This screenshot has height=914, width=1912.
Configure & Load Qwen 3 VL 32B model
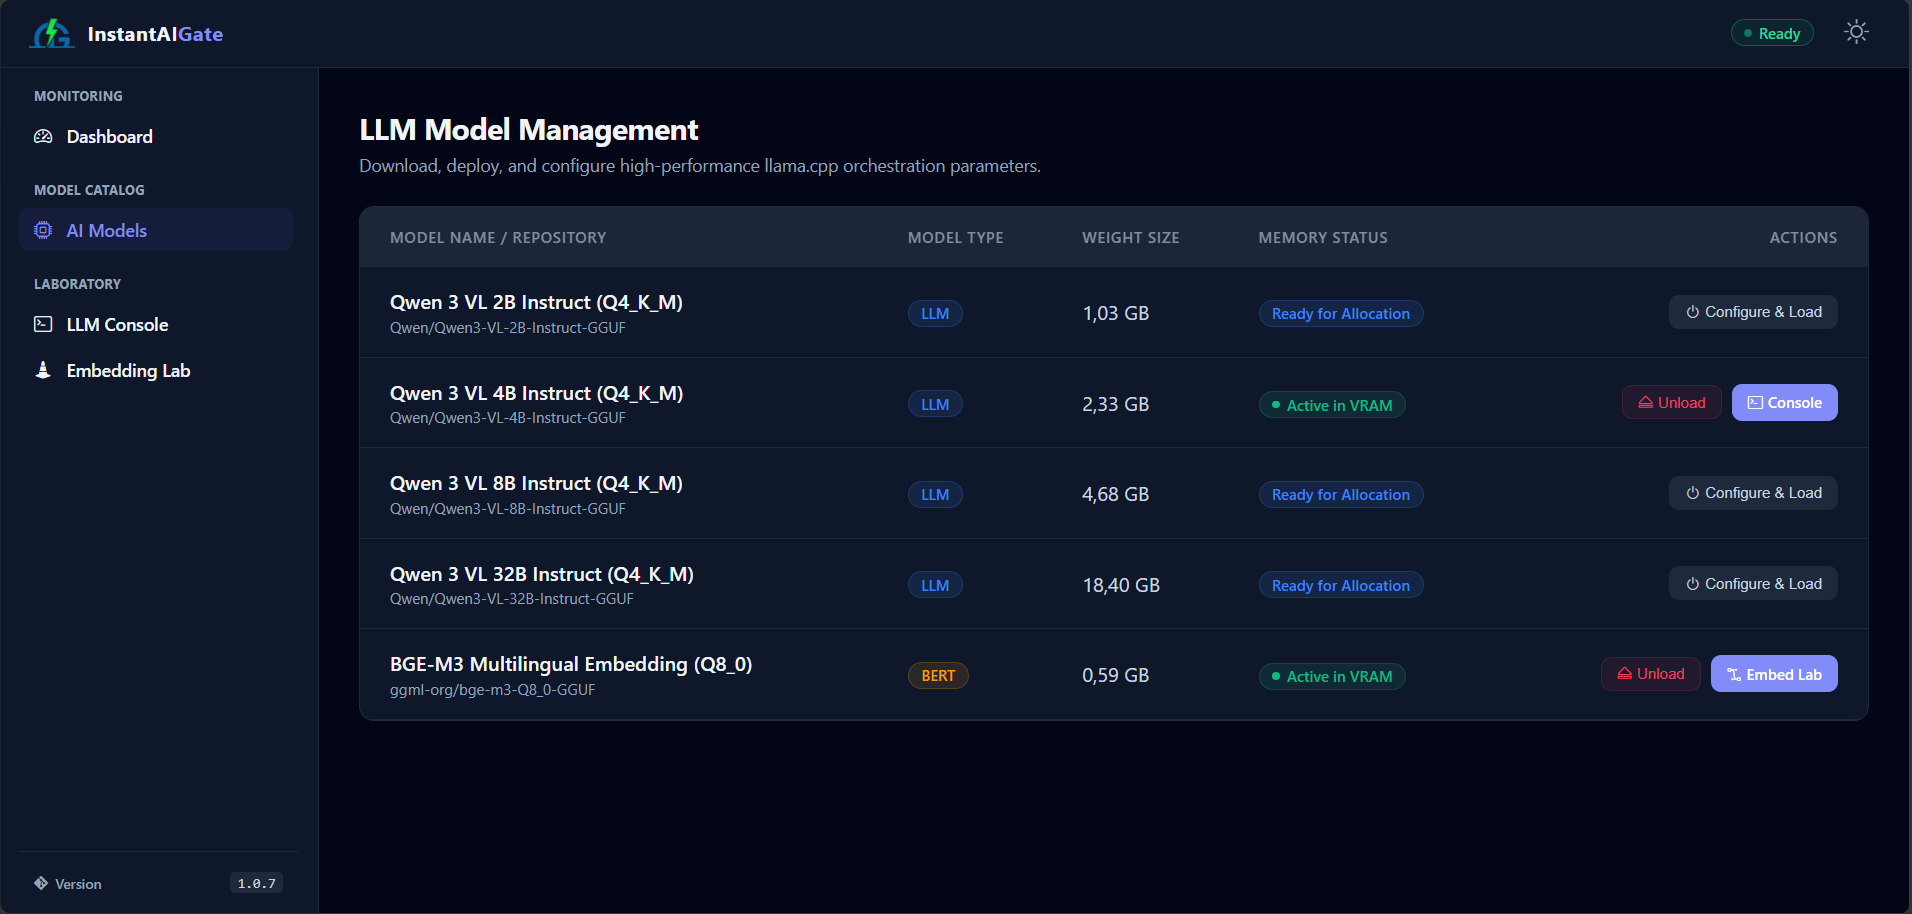tap(1753, 584)
